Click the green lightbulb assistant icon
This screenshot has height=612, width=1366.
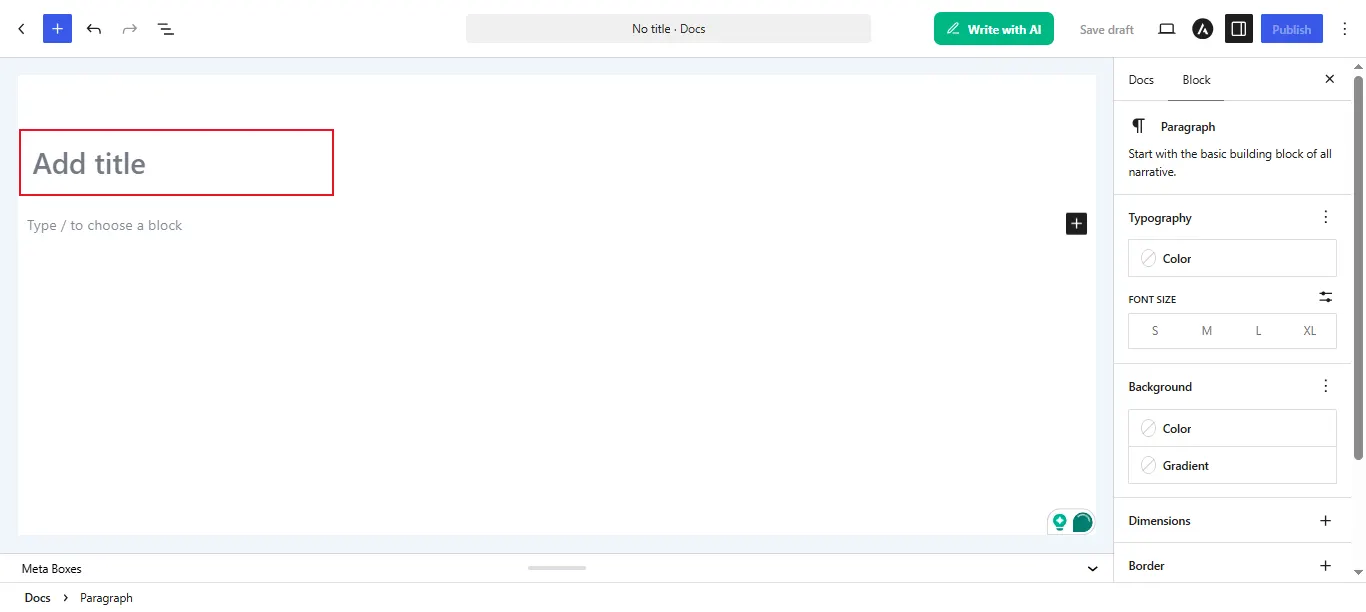(x=1060, y=522)
